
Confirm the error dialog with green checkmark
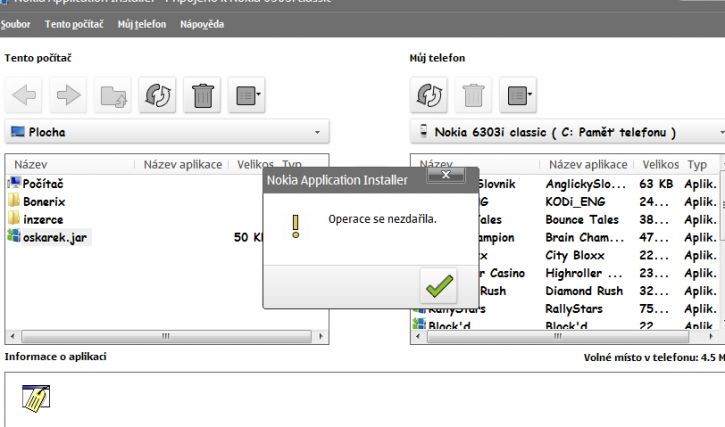point(439,285)
